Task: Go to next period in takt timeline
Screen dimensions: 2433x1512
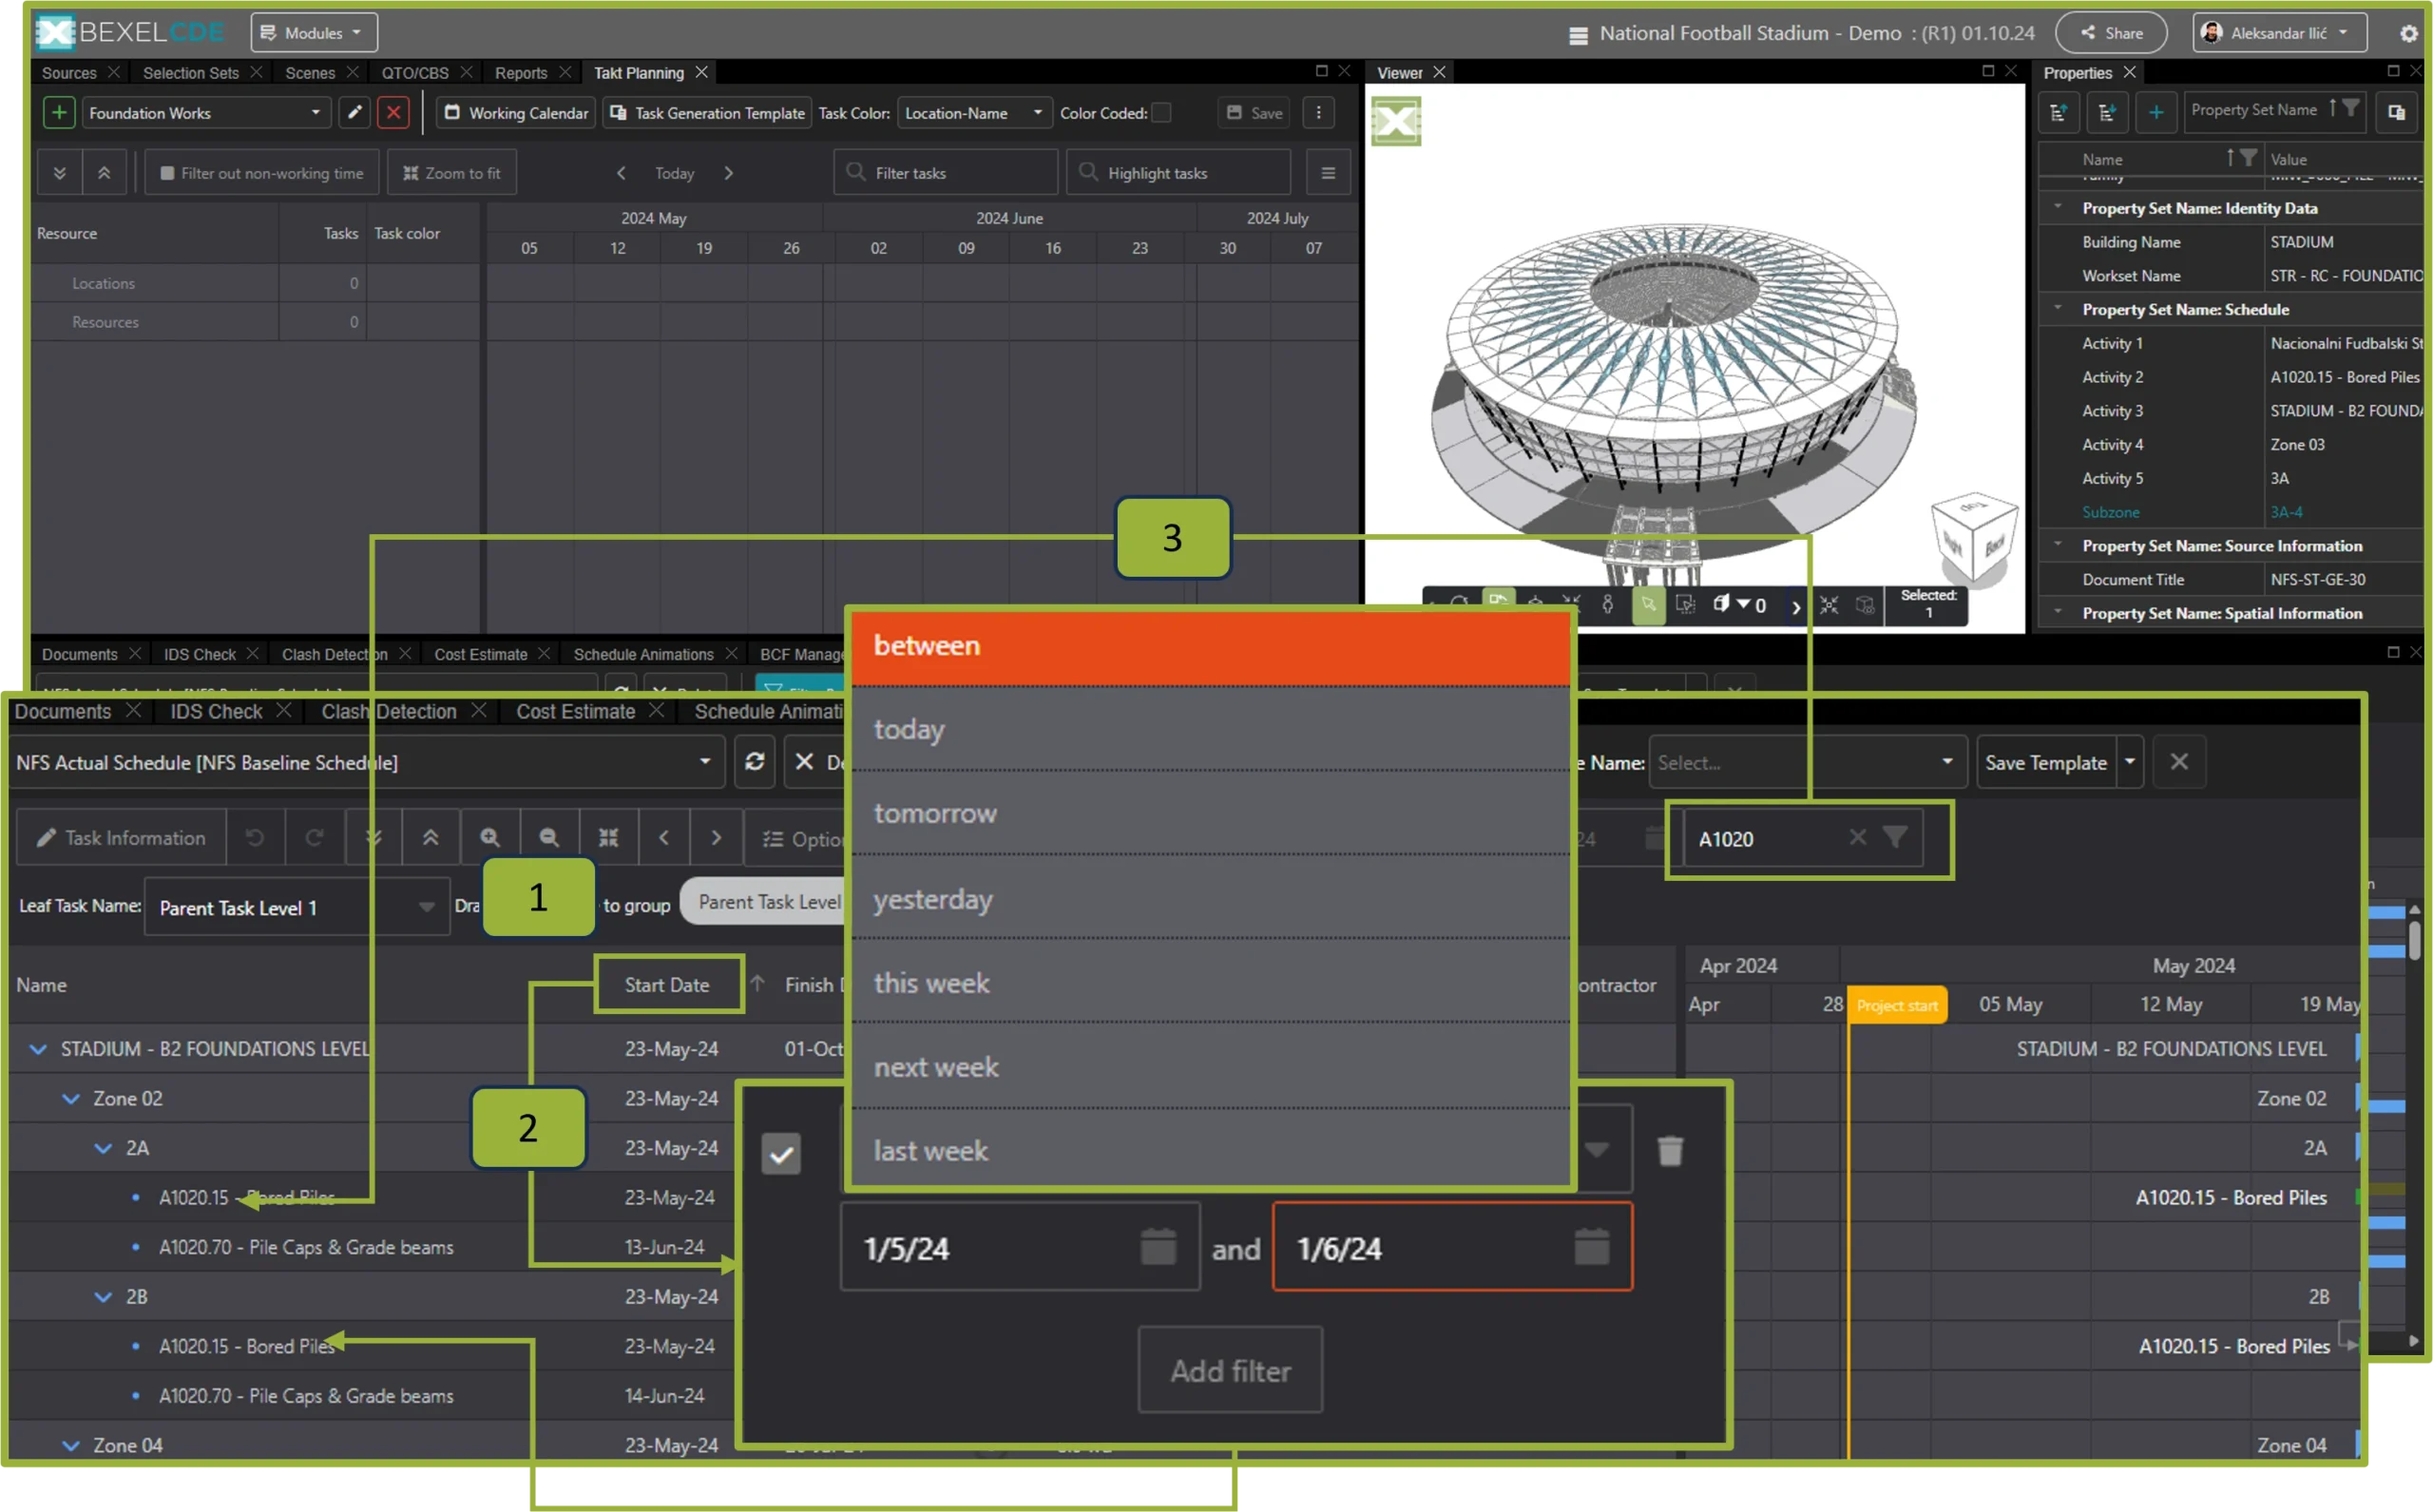Action: (x=729, y=173)
